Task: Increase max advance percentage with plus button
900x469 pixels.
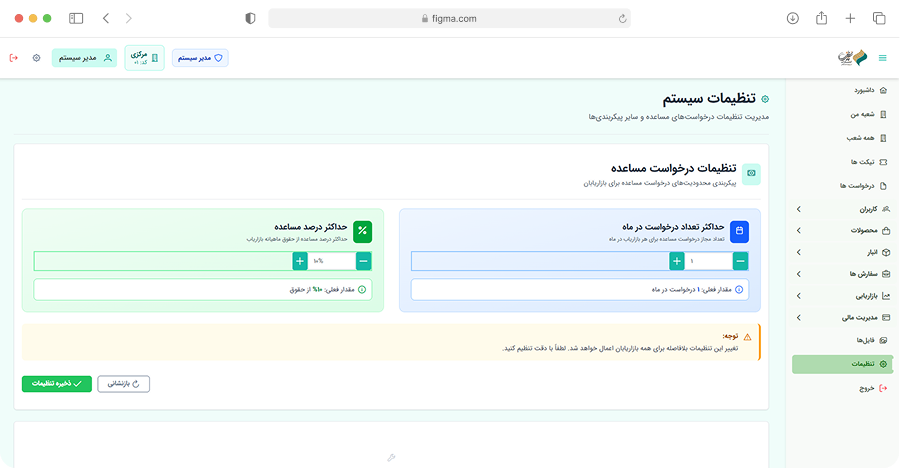Action: [x=300, y=261]
